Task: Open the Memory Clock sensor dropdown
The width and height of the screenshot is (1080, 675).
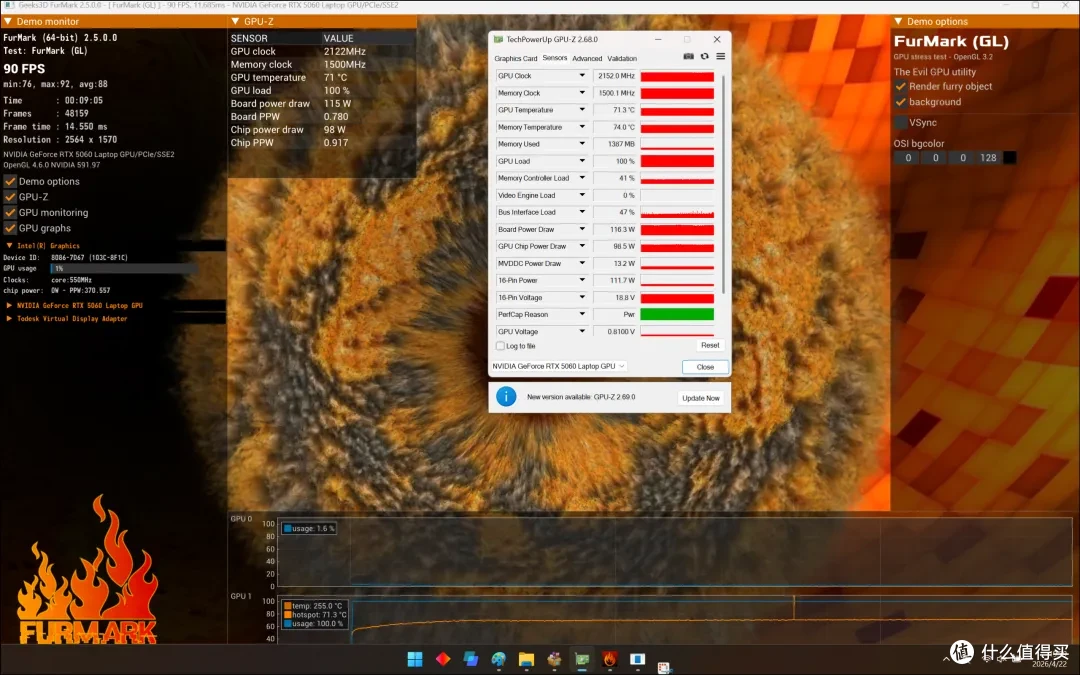Action: 582,93
